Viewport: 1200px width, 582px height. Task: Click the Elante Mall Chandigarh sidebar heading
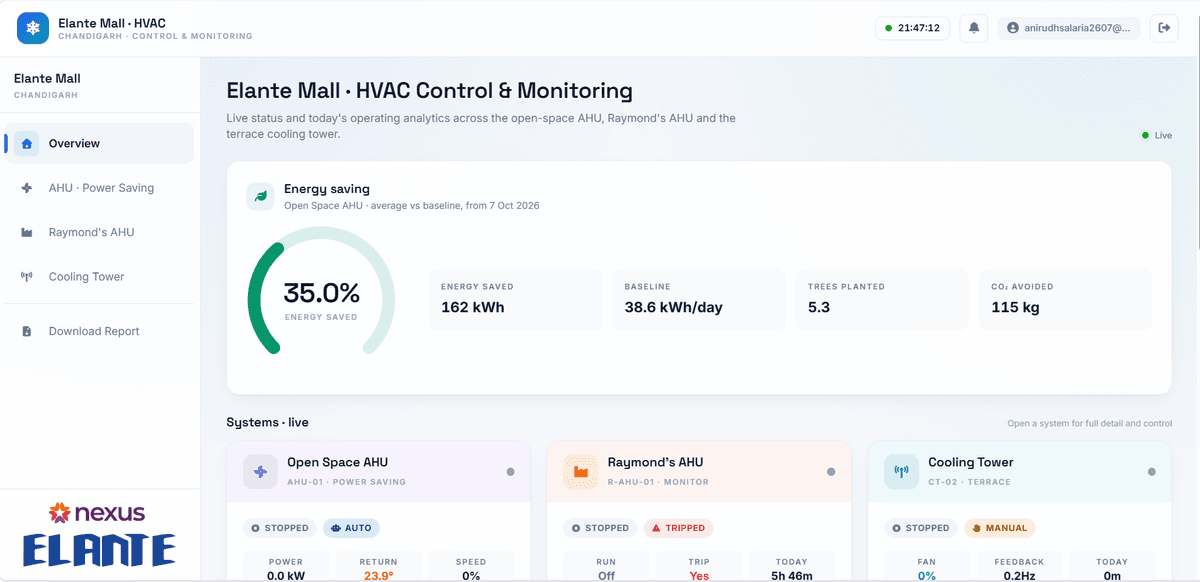[47, 86]
